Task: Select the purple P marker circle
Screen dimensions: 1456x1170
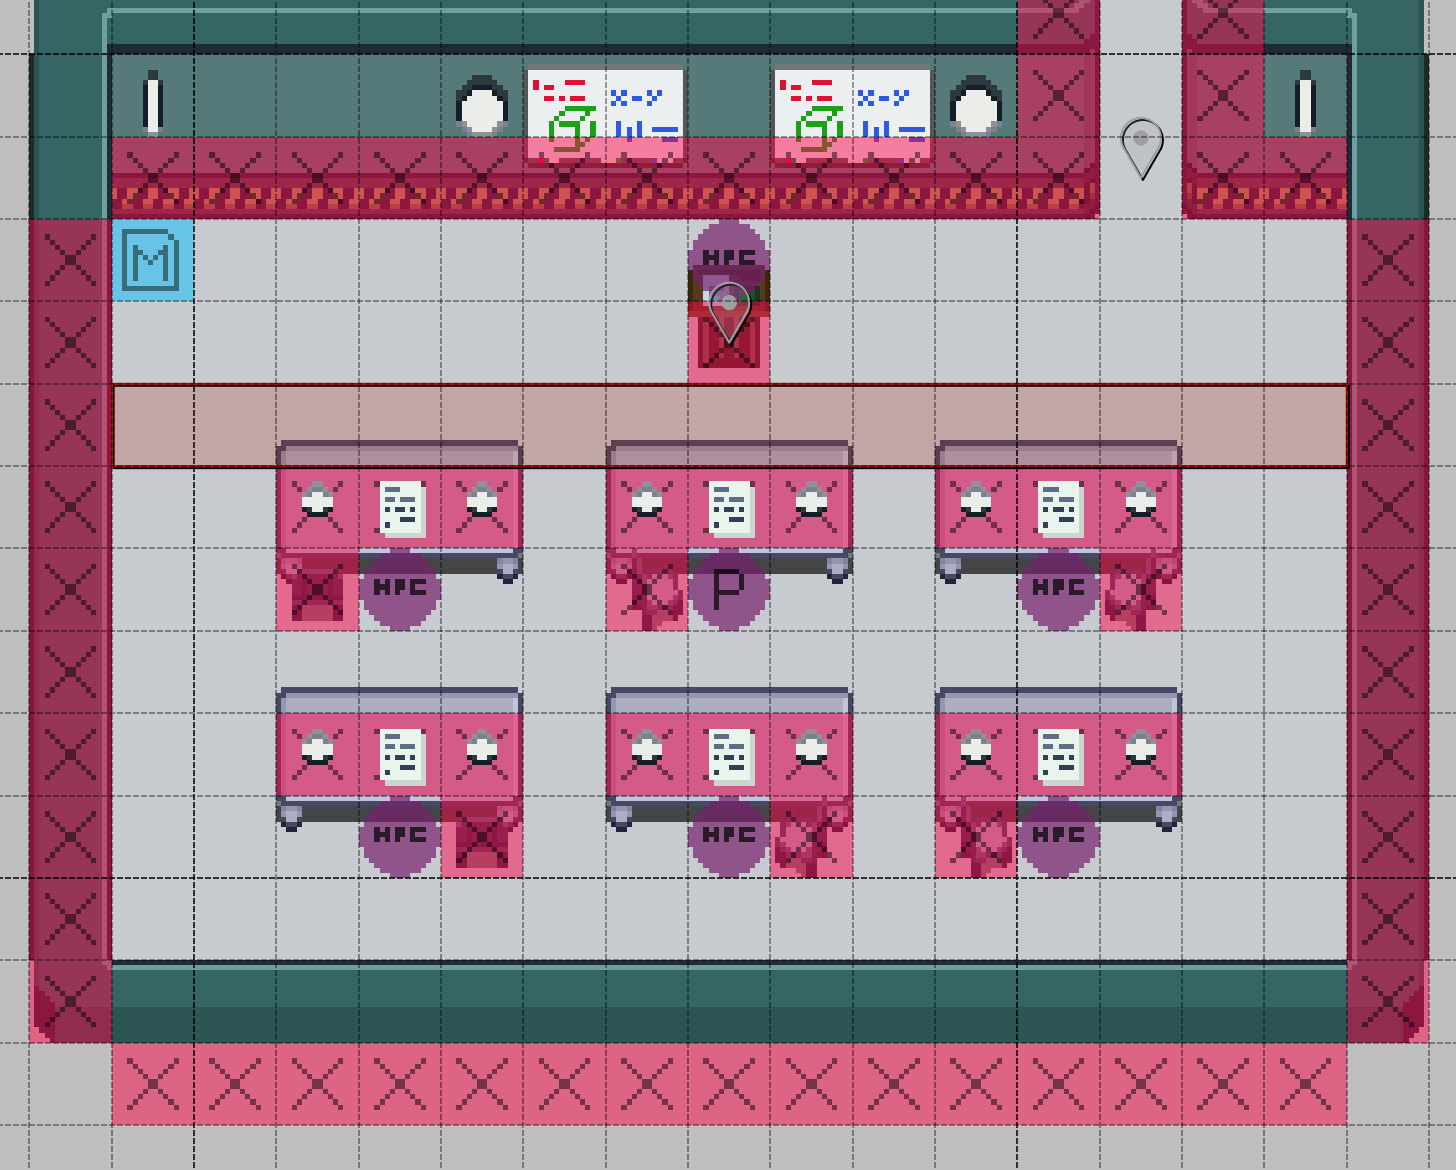Action: pos(729,590)
